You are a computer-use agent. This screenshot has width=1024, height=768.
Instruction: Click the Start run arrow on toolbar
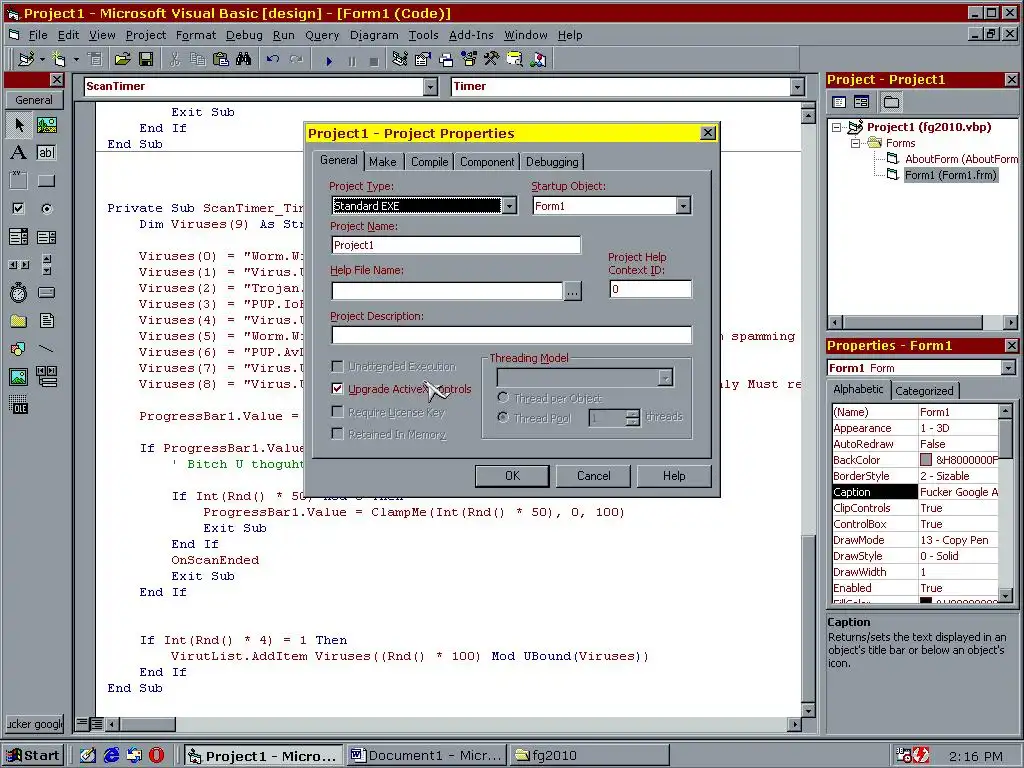point(329,61)
